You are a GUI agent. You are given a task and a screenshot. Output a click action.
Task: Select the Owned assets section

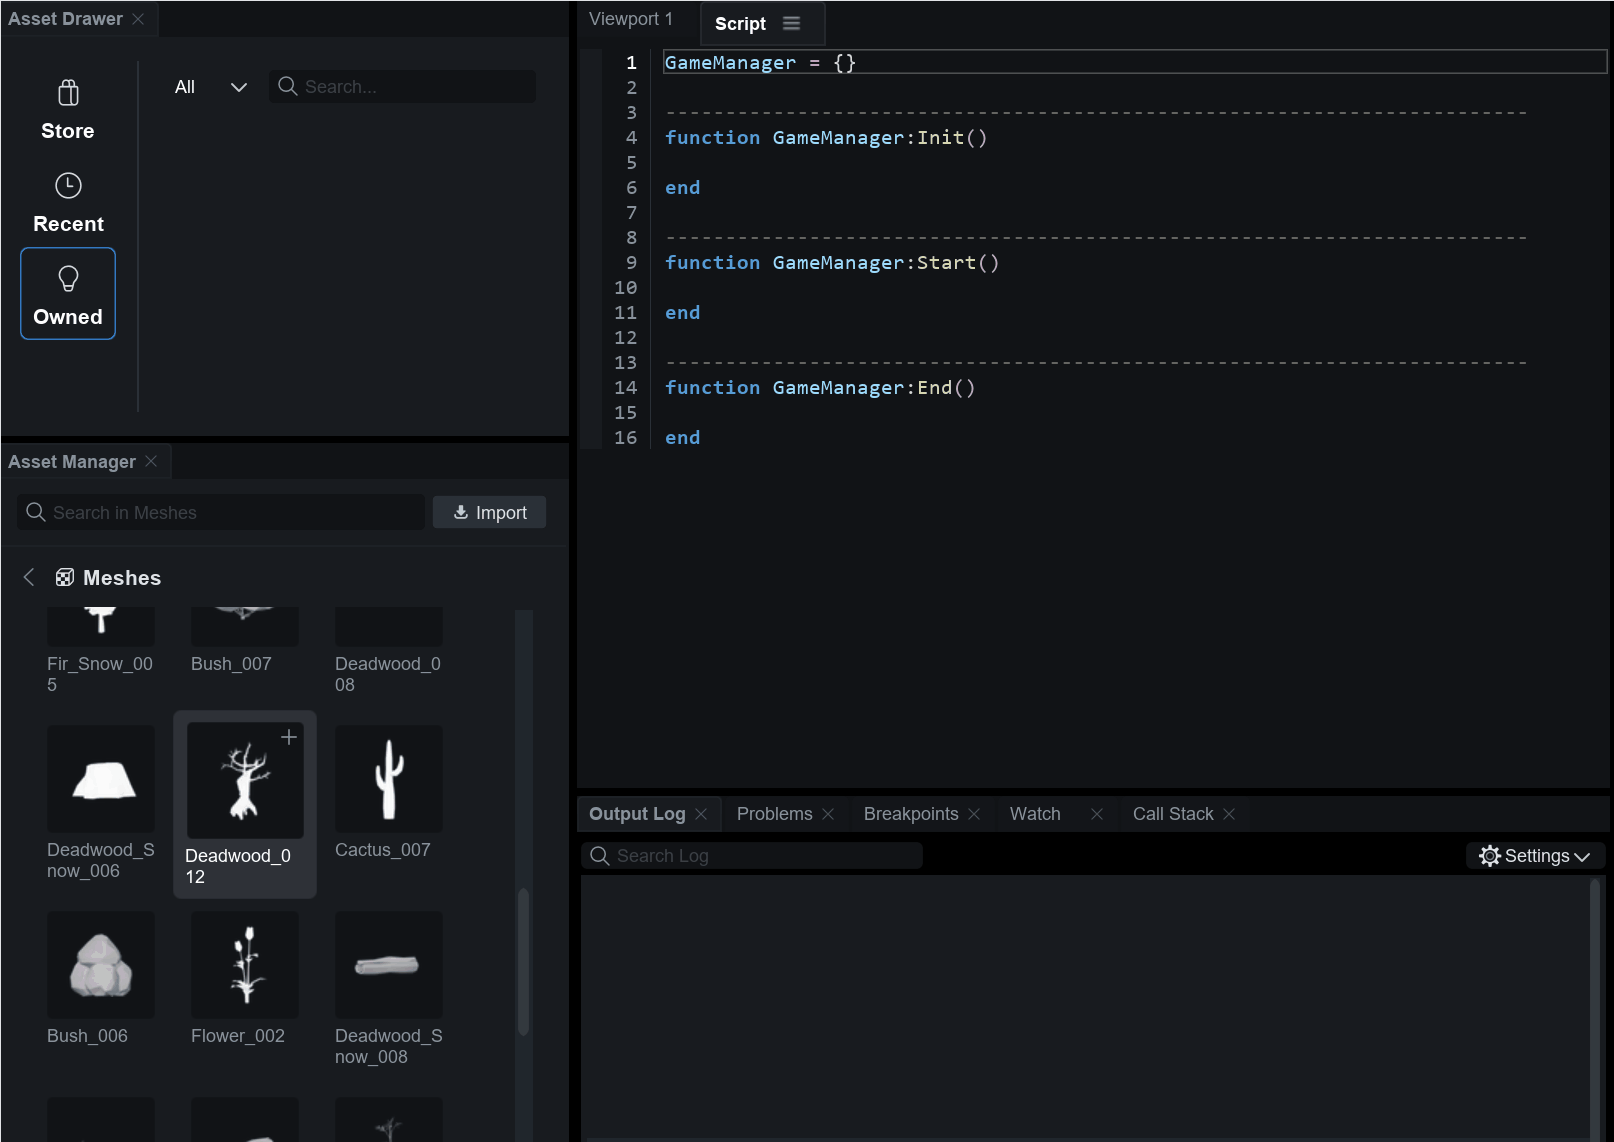(x=68, y=294)
